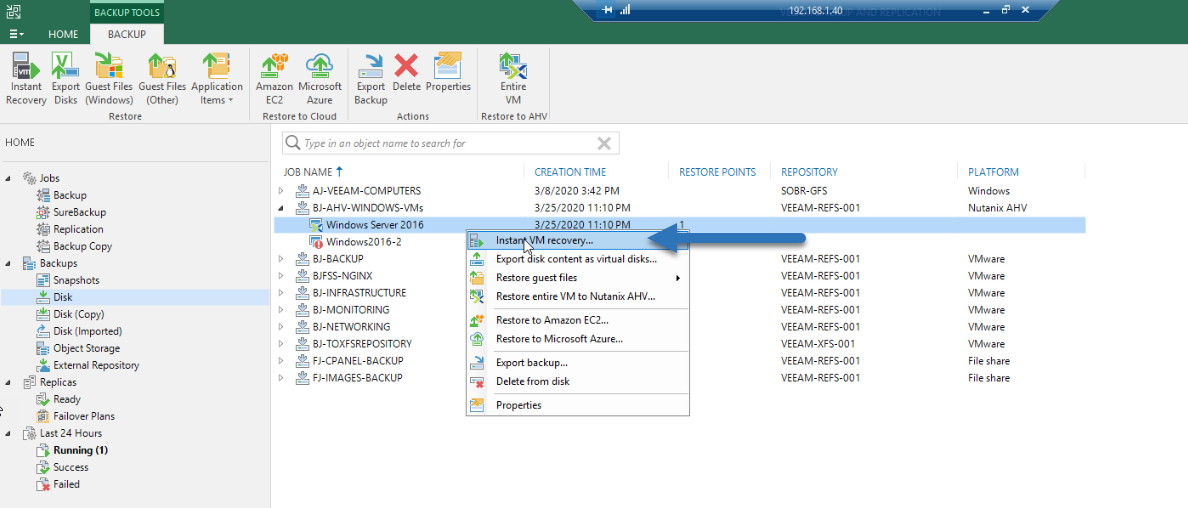Image resolution: width=1188 pixels, height=508 pixels.
Task: Sort by the CREATION TIME column header
Action: tap(570, 172)
